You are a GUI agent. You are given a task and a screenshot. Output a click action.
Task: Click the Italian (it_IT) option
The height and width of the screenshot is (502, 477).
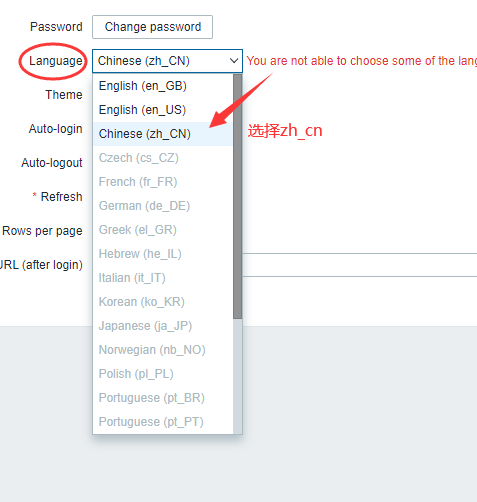point(163,278)
